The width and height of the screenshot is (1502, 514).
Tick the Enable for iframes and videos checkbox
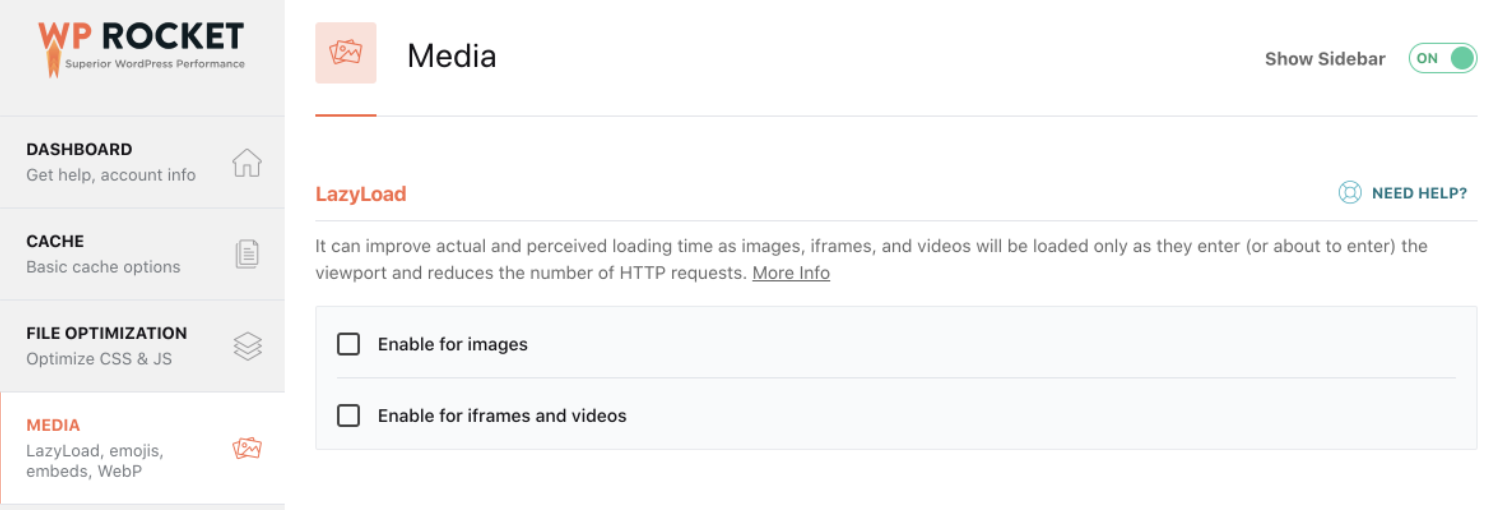coord(348,416)
